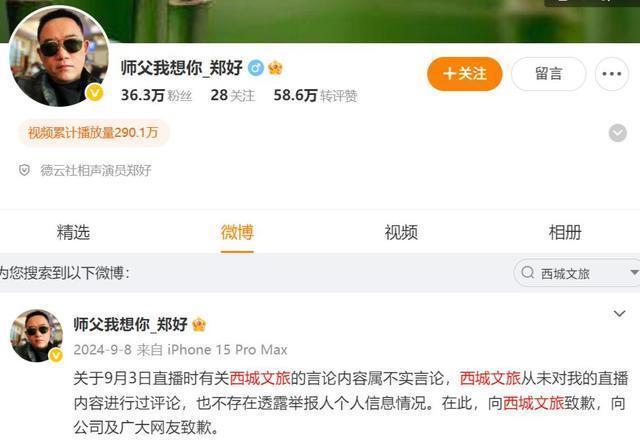Click the blue male gender icon
Image resolution: width=640 pixels, height=440 pixels.
(x=256, y=68)
